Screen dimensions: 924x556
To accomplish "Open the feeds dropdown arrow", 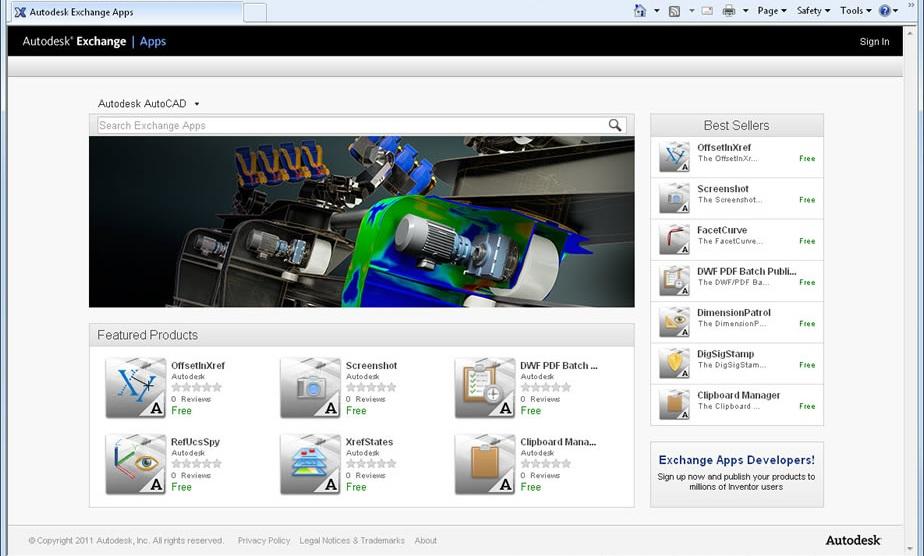I will tap(691, 11).
